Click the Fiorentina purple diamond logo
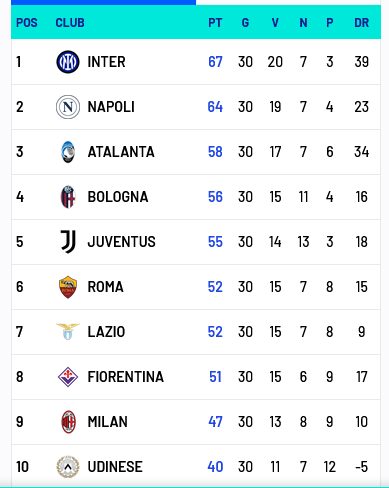 coord(68,377)
